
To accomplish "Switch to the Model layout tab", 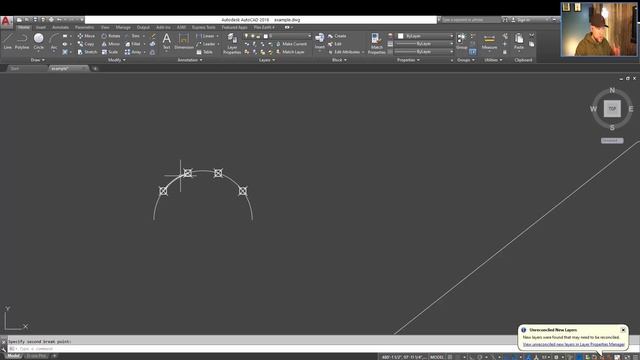I will tap(13, 356).
